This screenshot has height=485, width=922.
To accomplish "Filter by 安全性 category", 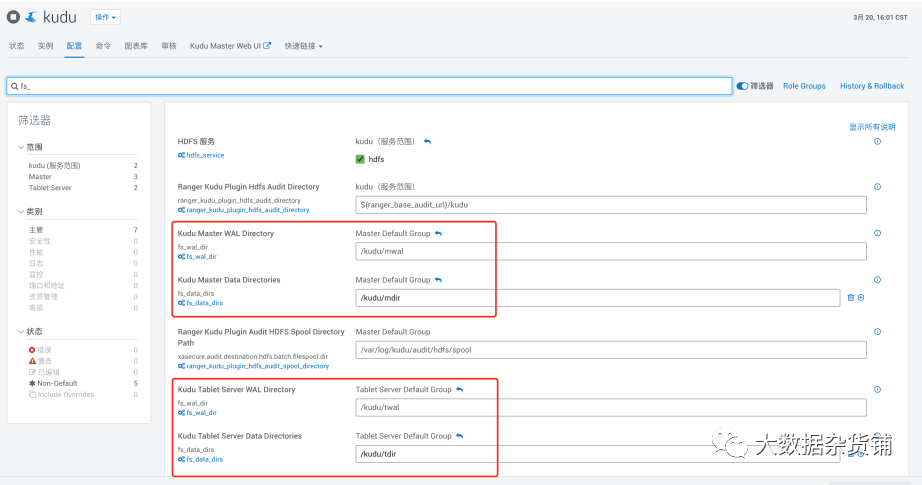I will point(40,241).
